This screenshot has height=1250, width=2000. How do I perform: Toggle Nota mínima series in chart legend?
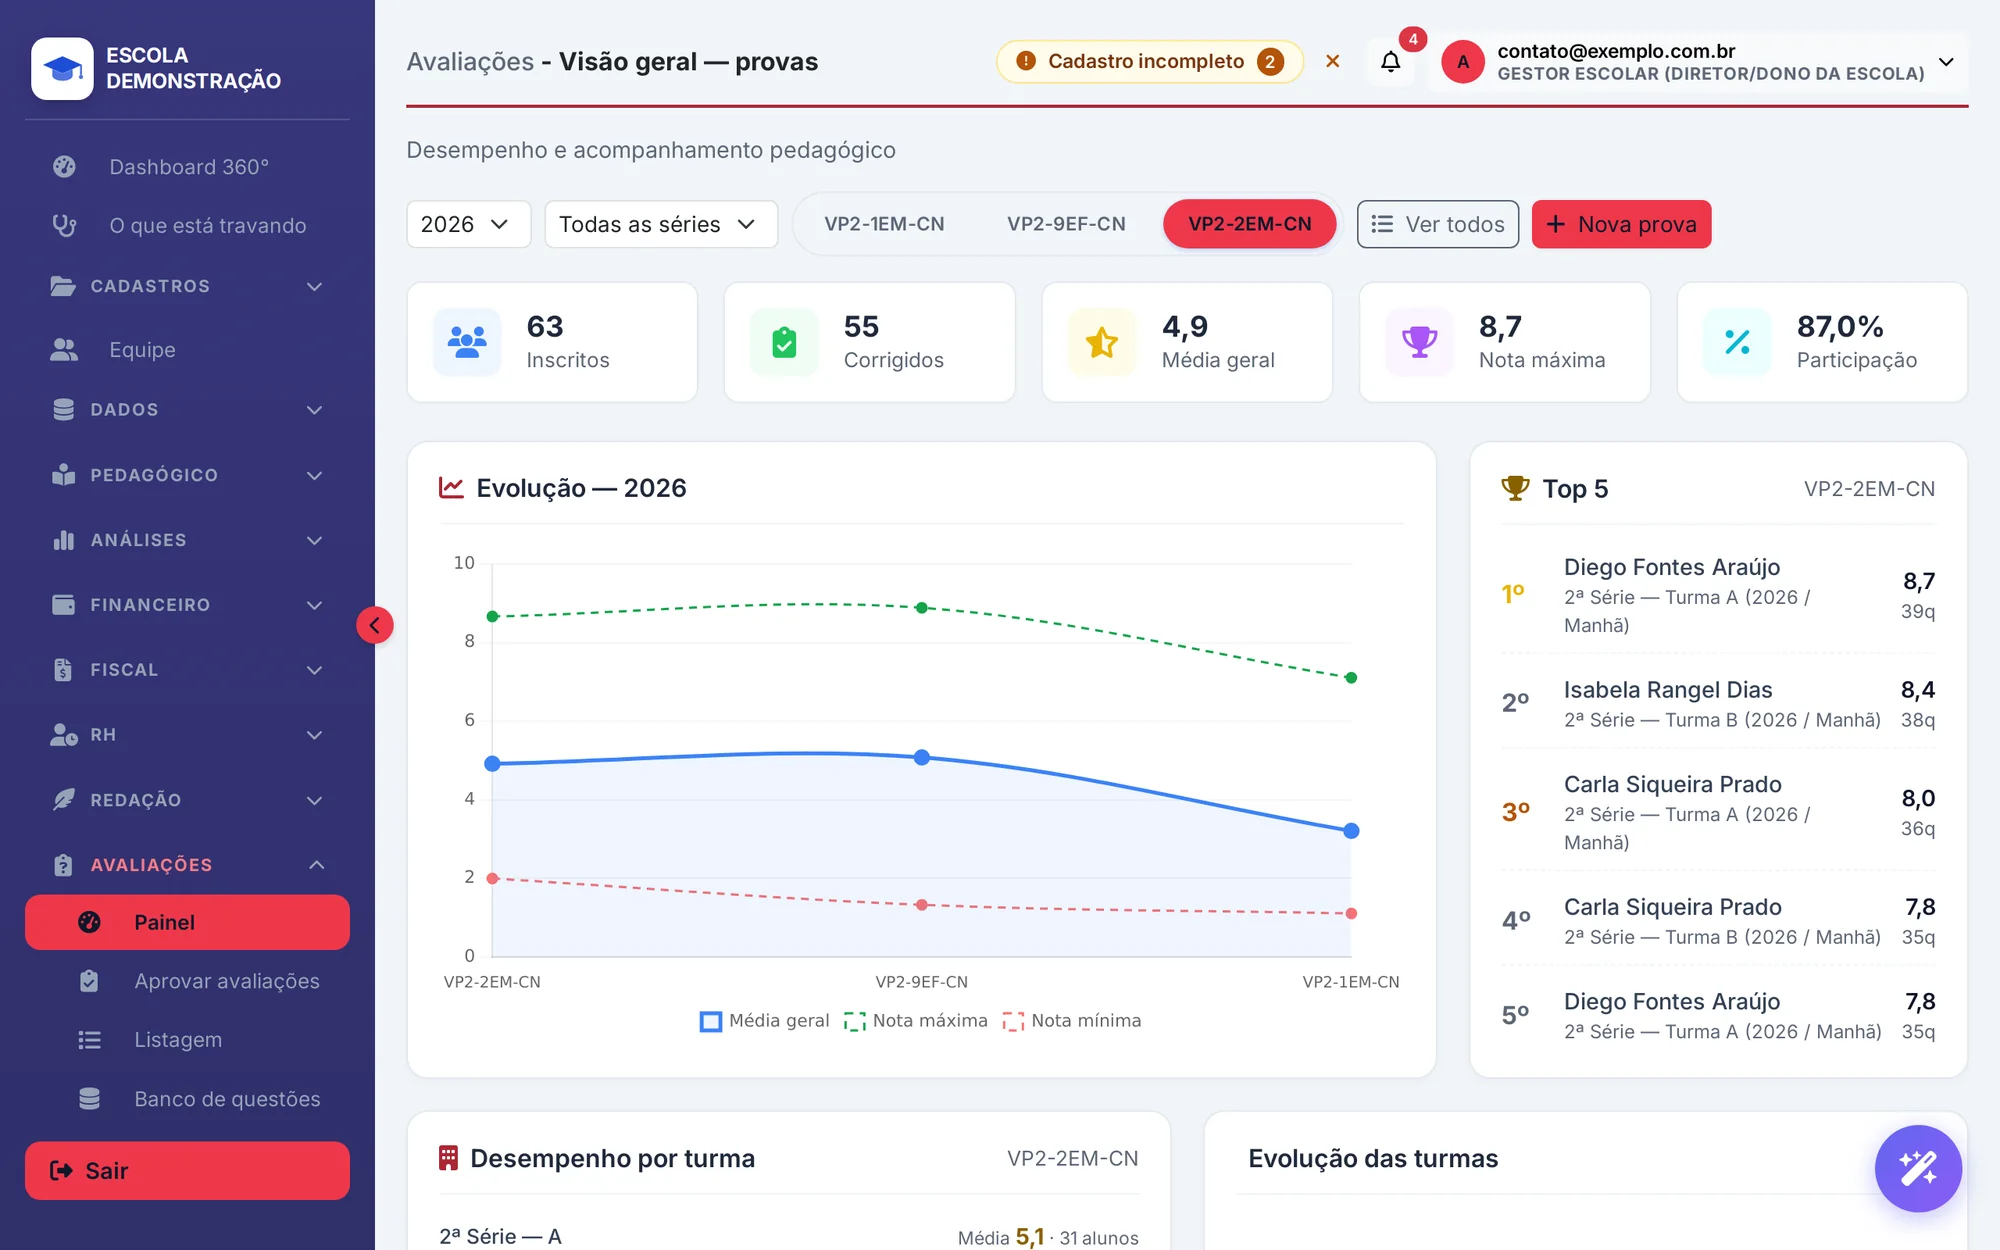[1072, 1021]
